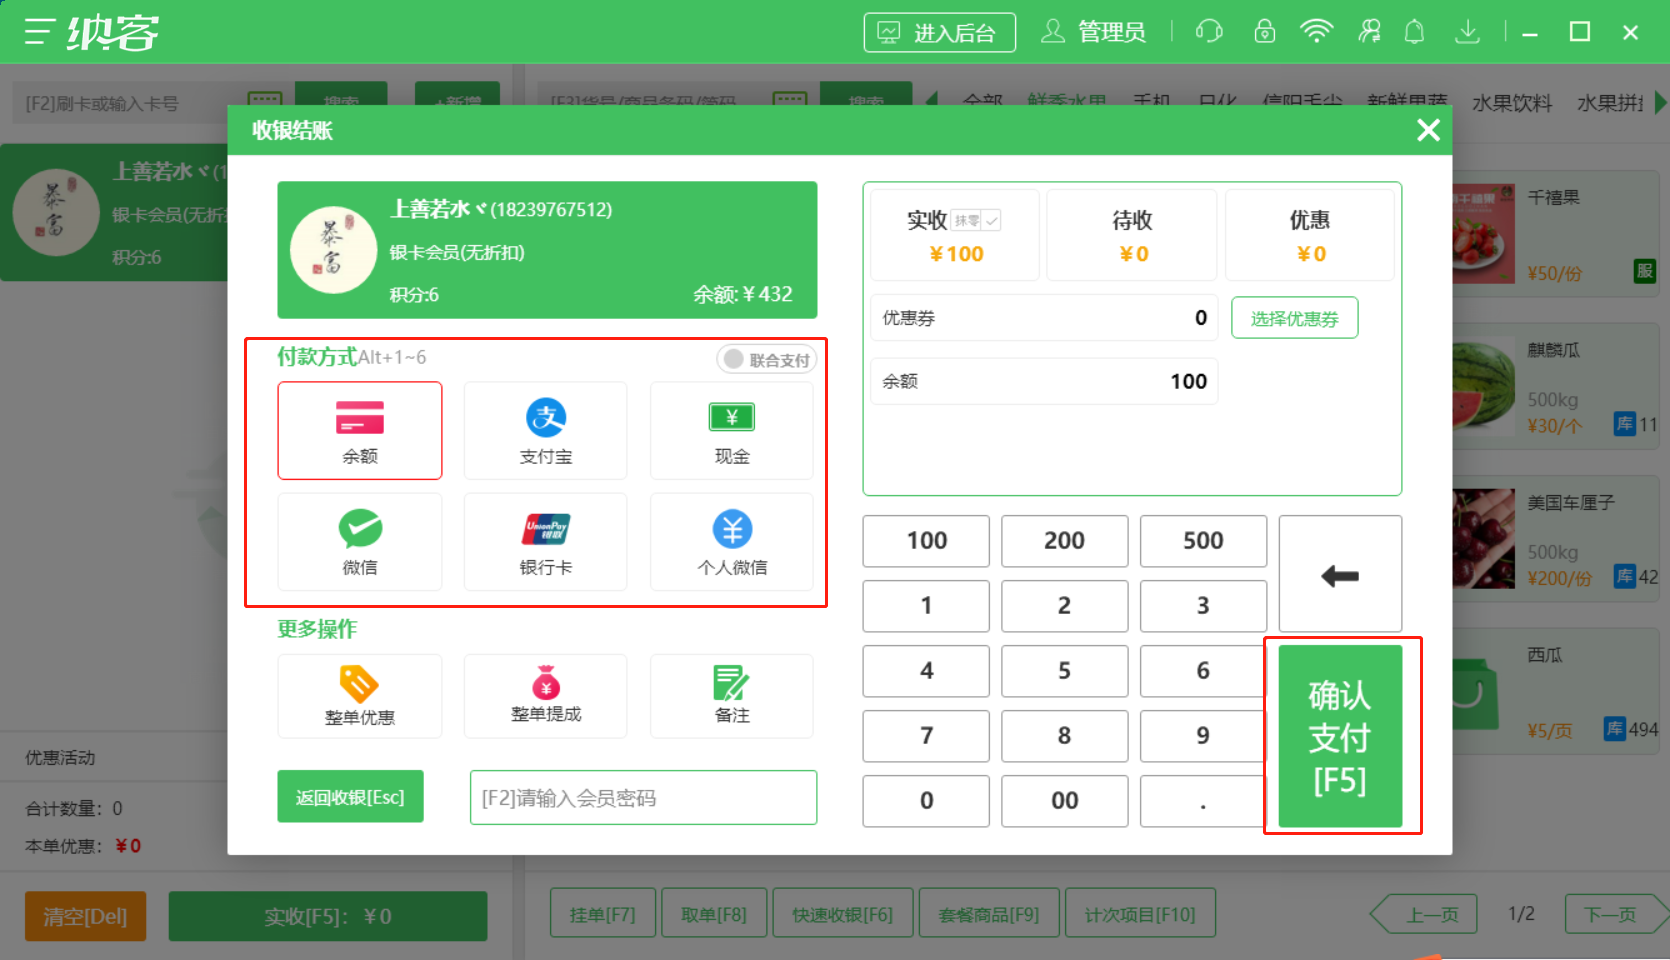Open coupon selection 选择优惠券
Image resolution: width=1670 pixels, height=960 pixels.
(x=1294, y=317)
